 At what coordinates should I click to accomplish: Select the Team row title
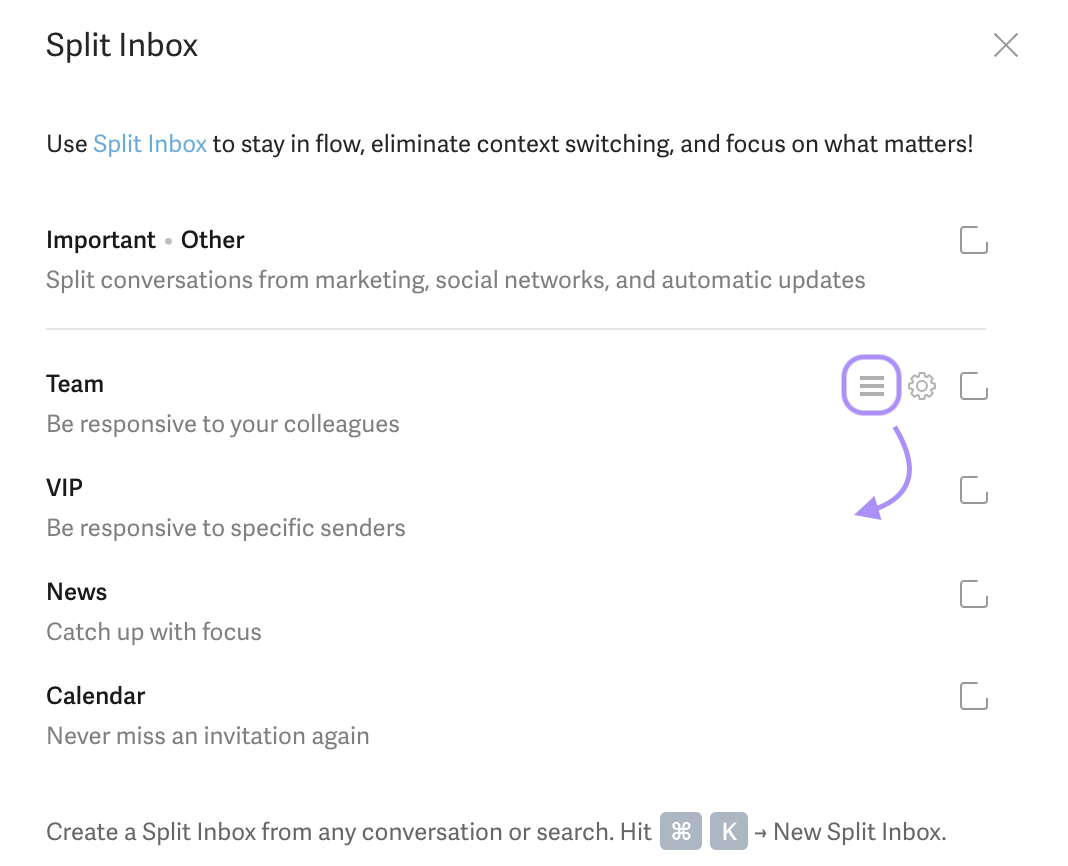coord(75,384)
